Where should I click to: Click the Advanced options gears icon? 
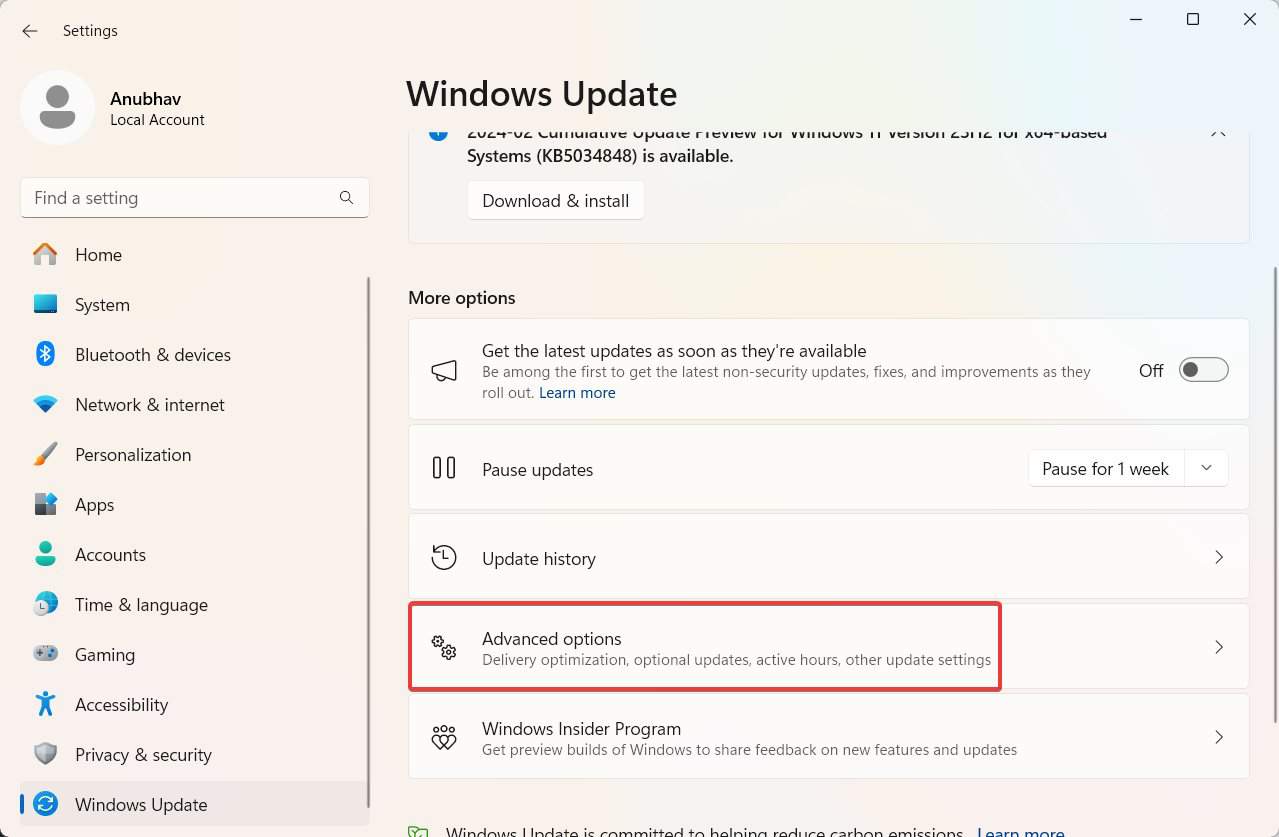click(x=444, y=647)
